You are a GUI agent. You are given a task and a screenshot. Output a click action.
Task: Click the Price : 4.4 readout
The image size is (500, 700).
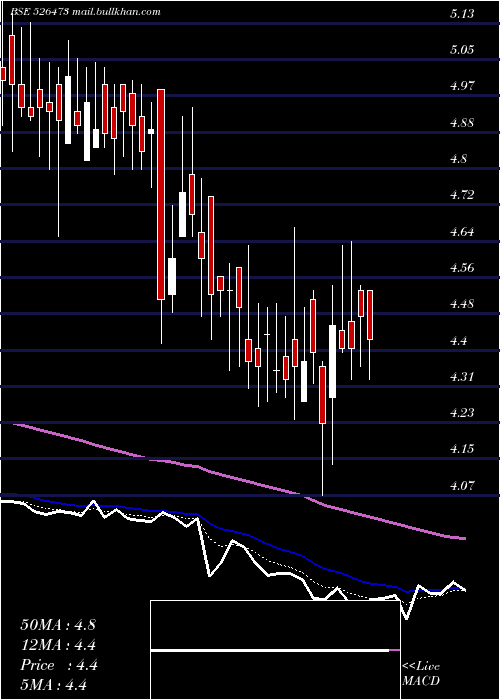click(58, 665)
